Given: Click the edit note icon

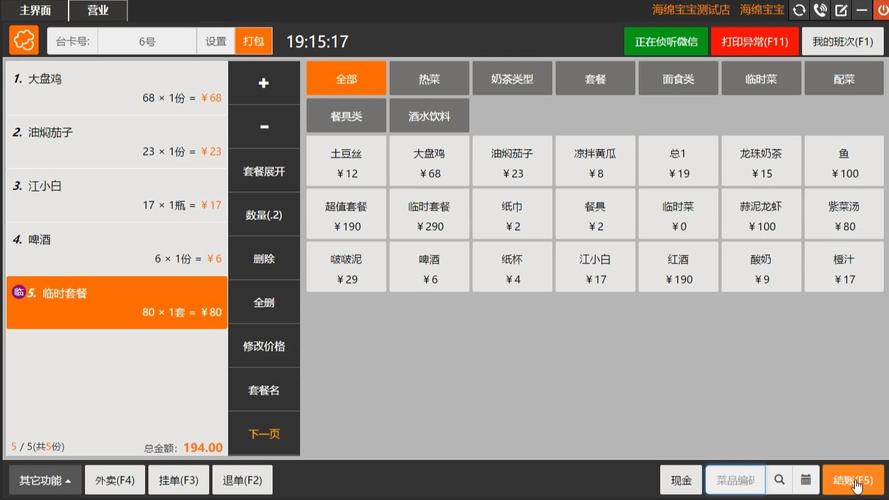Looking at the screenshot, I should pyautogui.click(x=841, y=10).
